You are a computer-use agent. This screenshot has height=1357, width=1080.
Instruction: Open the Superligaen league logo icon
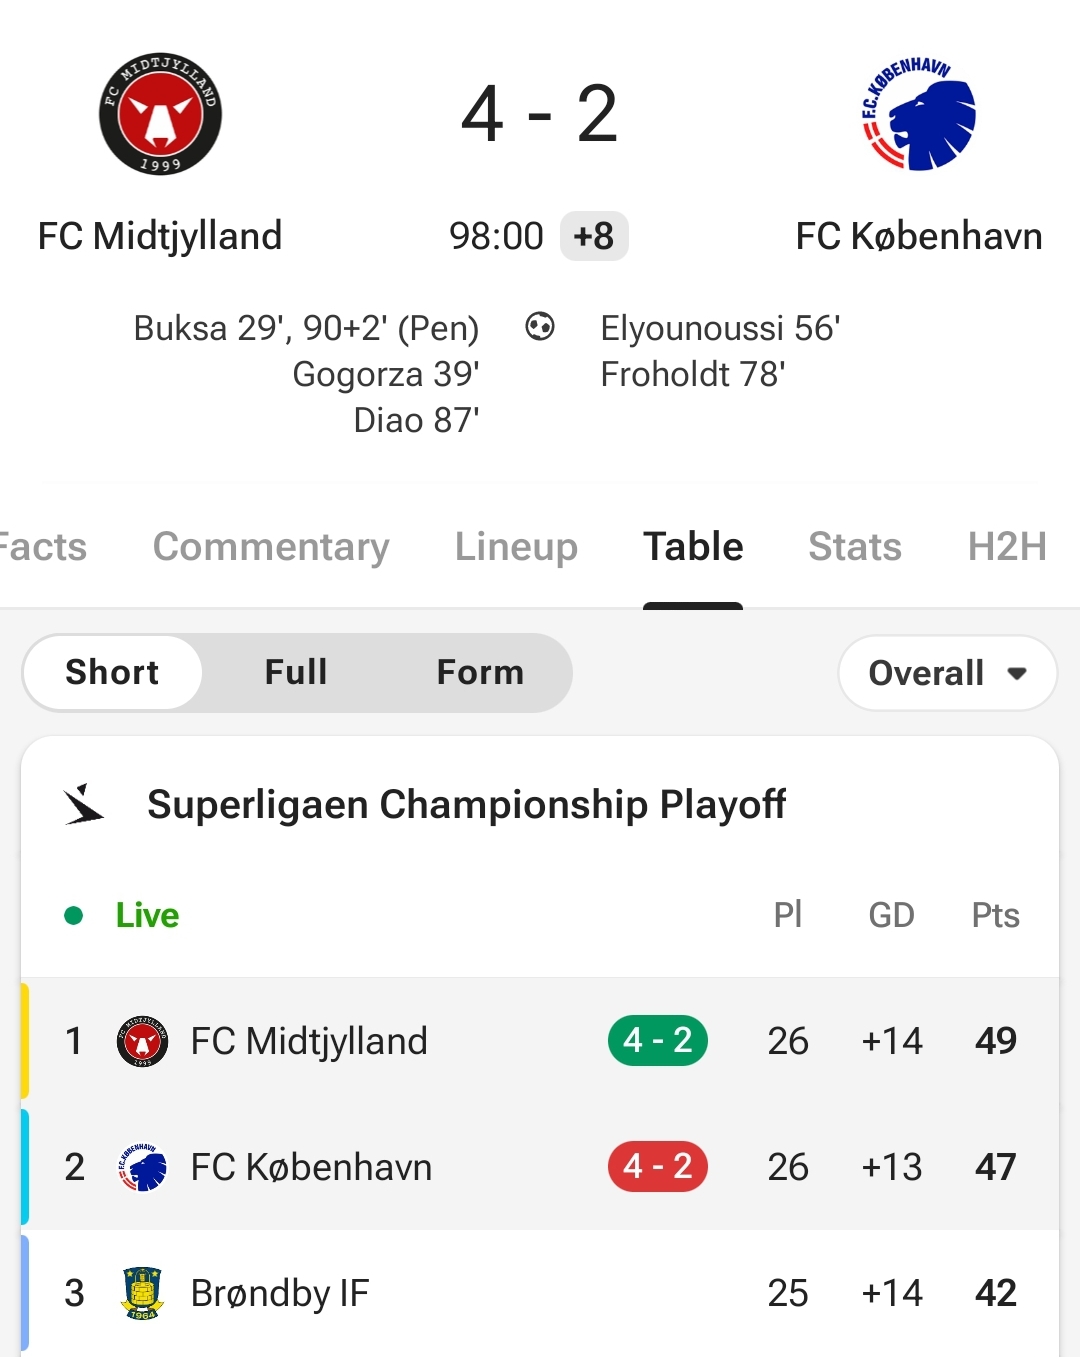(x=84, y=804)
